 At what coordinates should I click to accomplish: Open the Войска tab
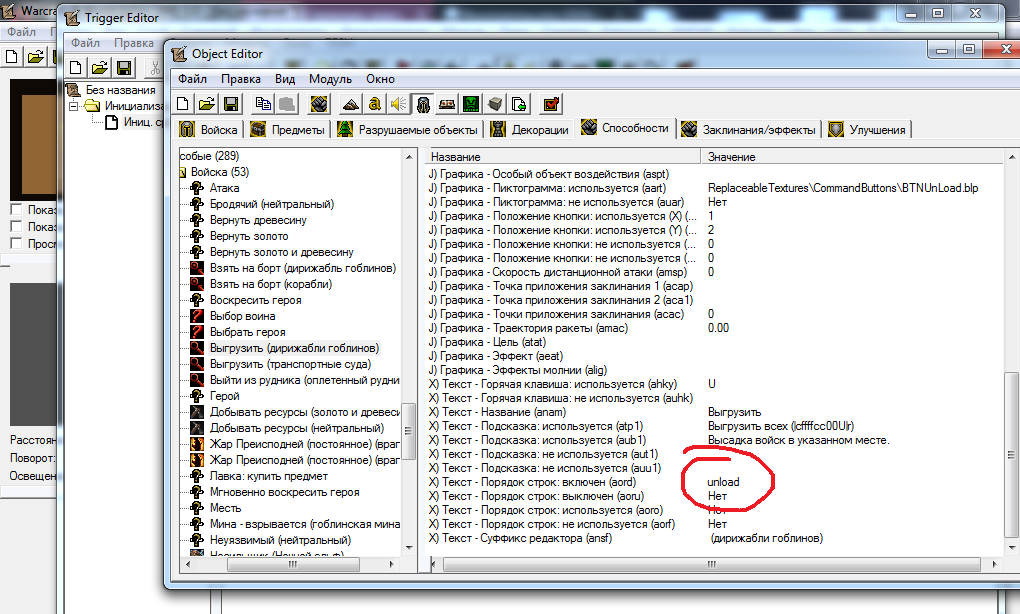pos(209,129)
